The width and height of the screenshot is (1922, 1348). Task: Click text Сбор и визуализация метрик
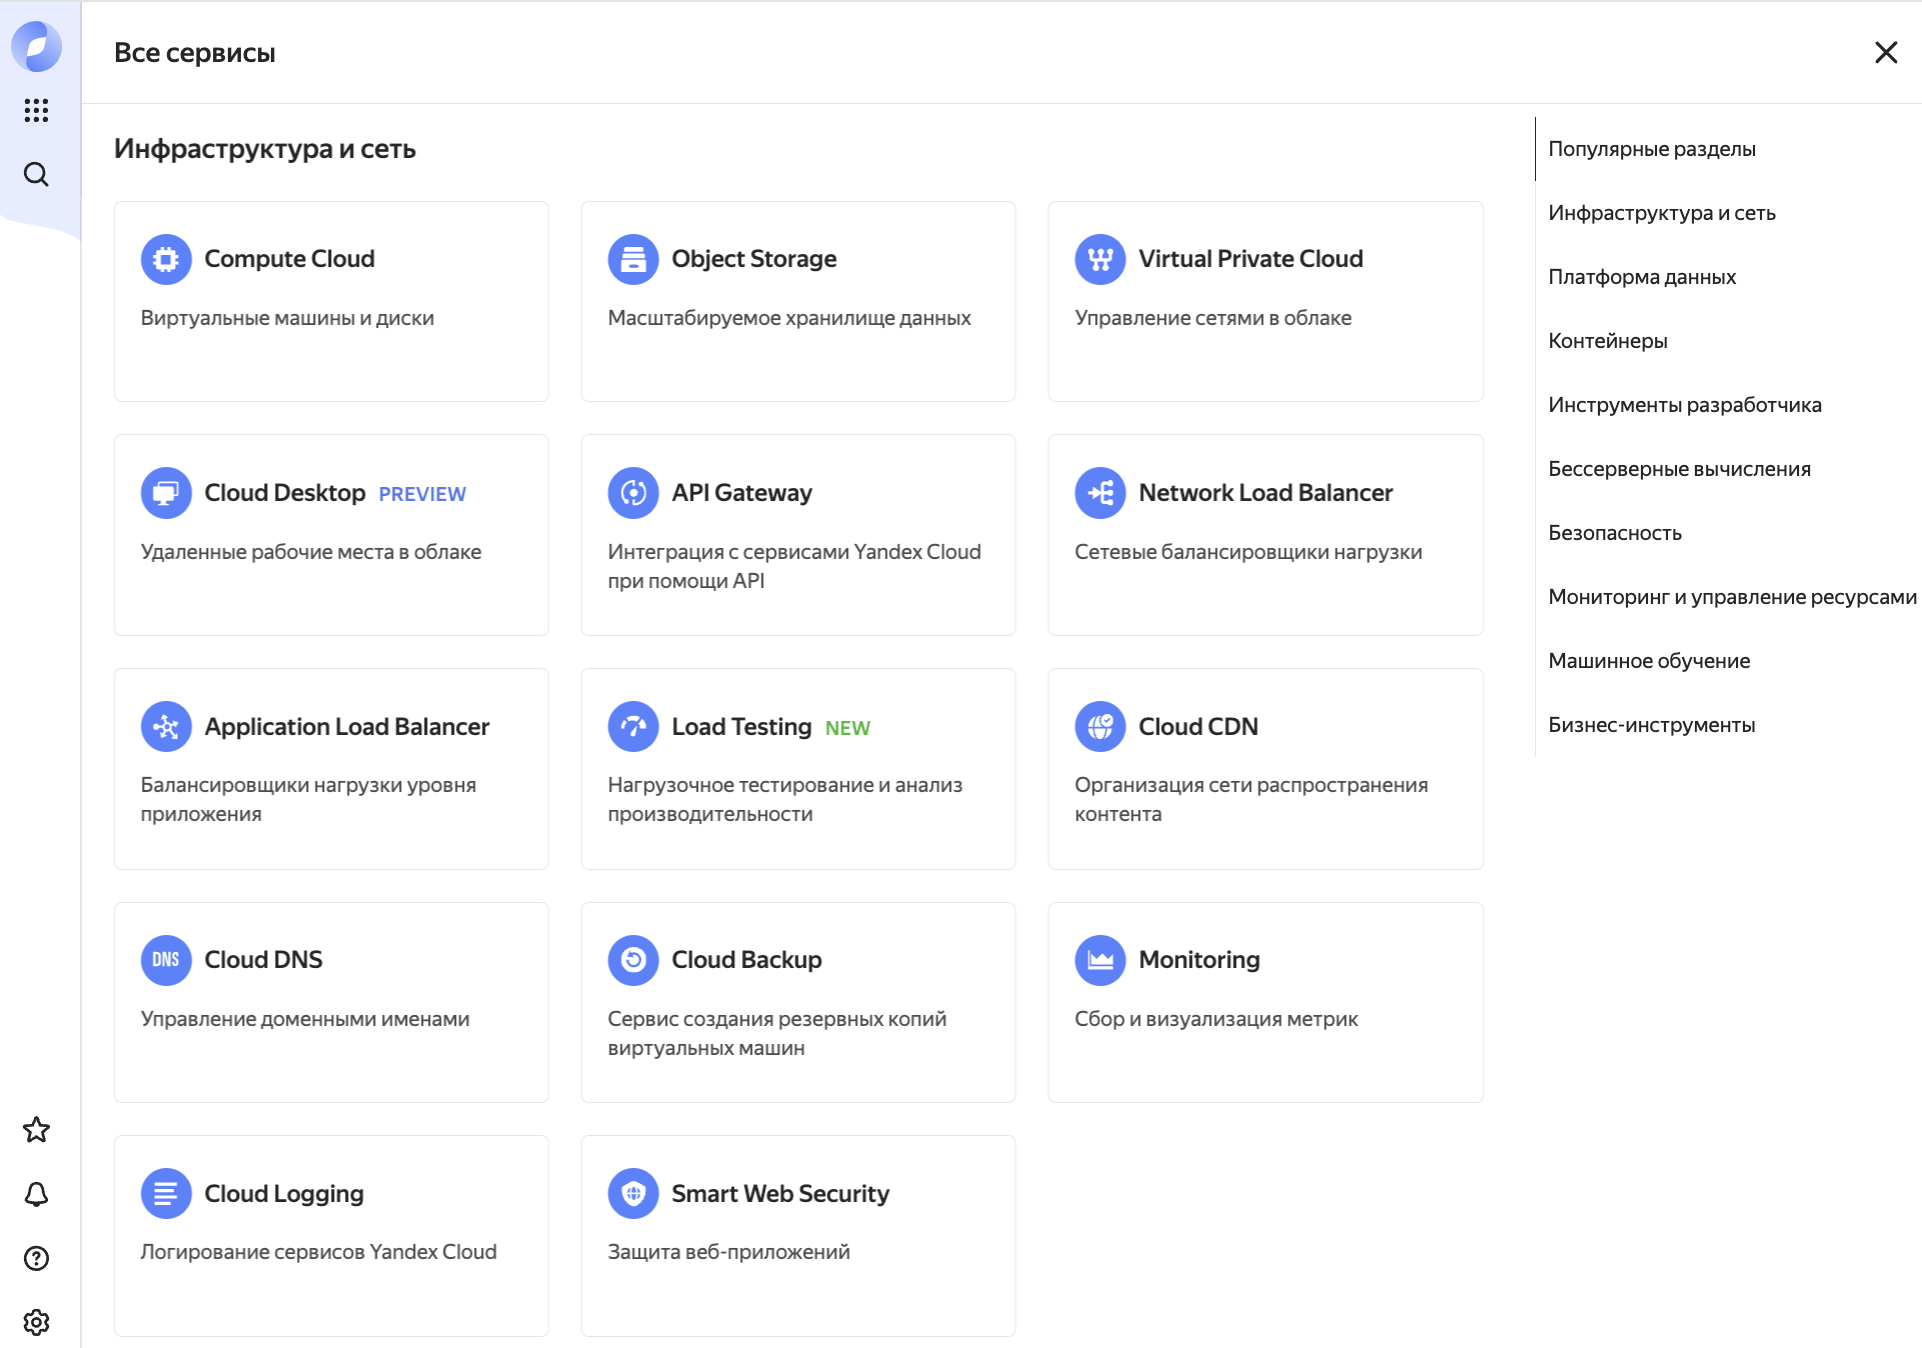pyautogui.click(x=1216, y=1019)
